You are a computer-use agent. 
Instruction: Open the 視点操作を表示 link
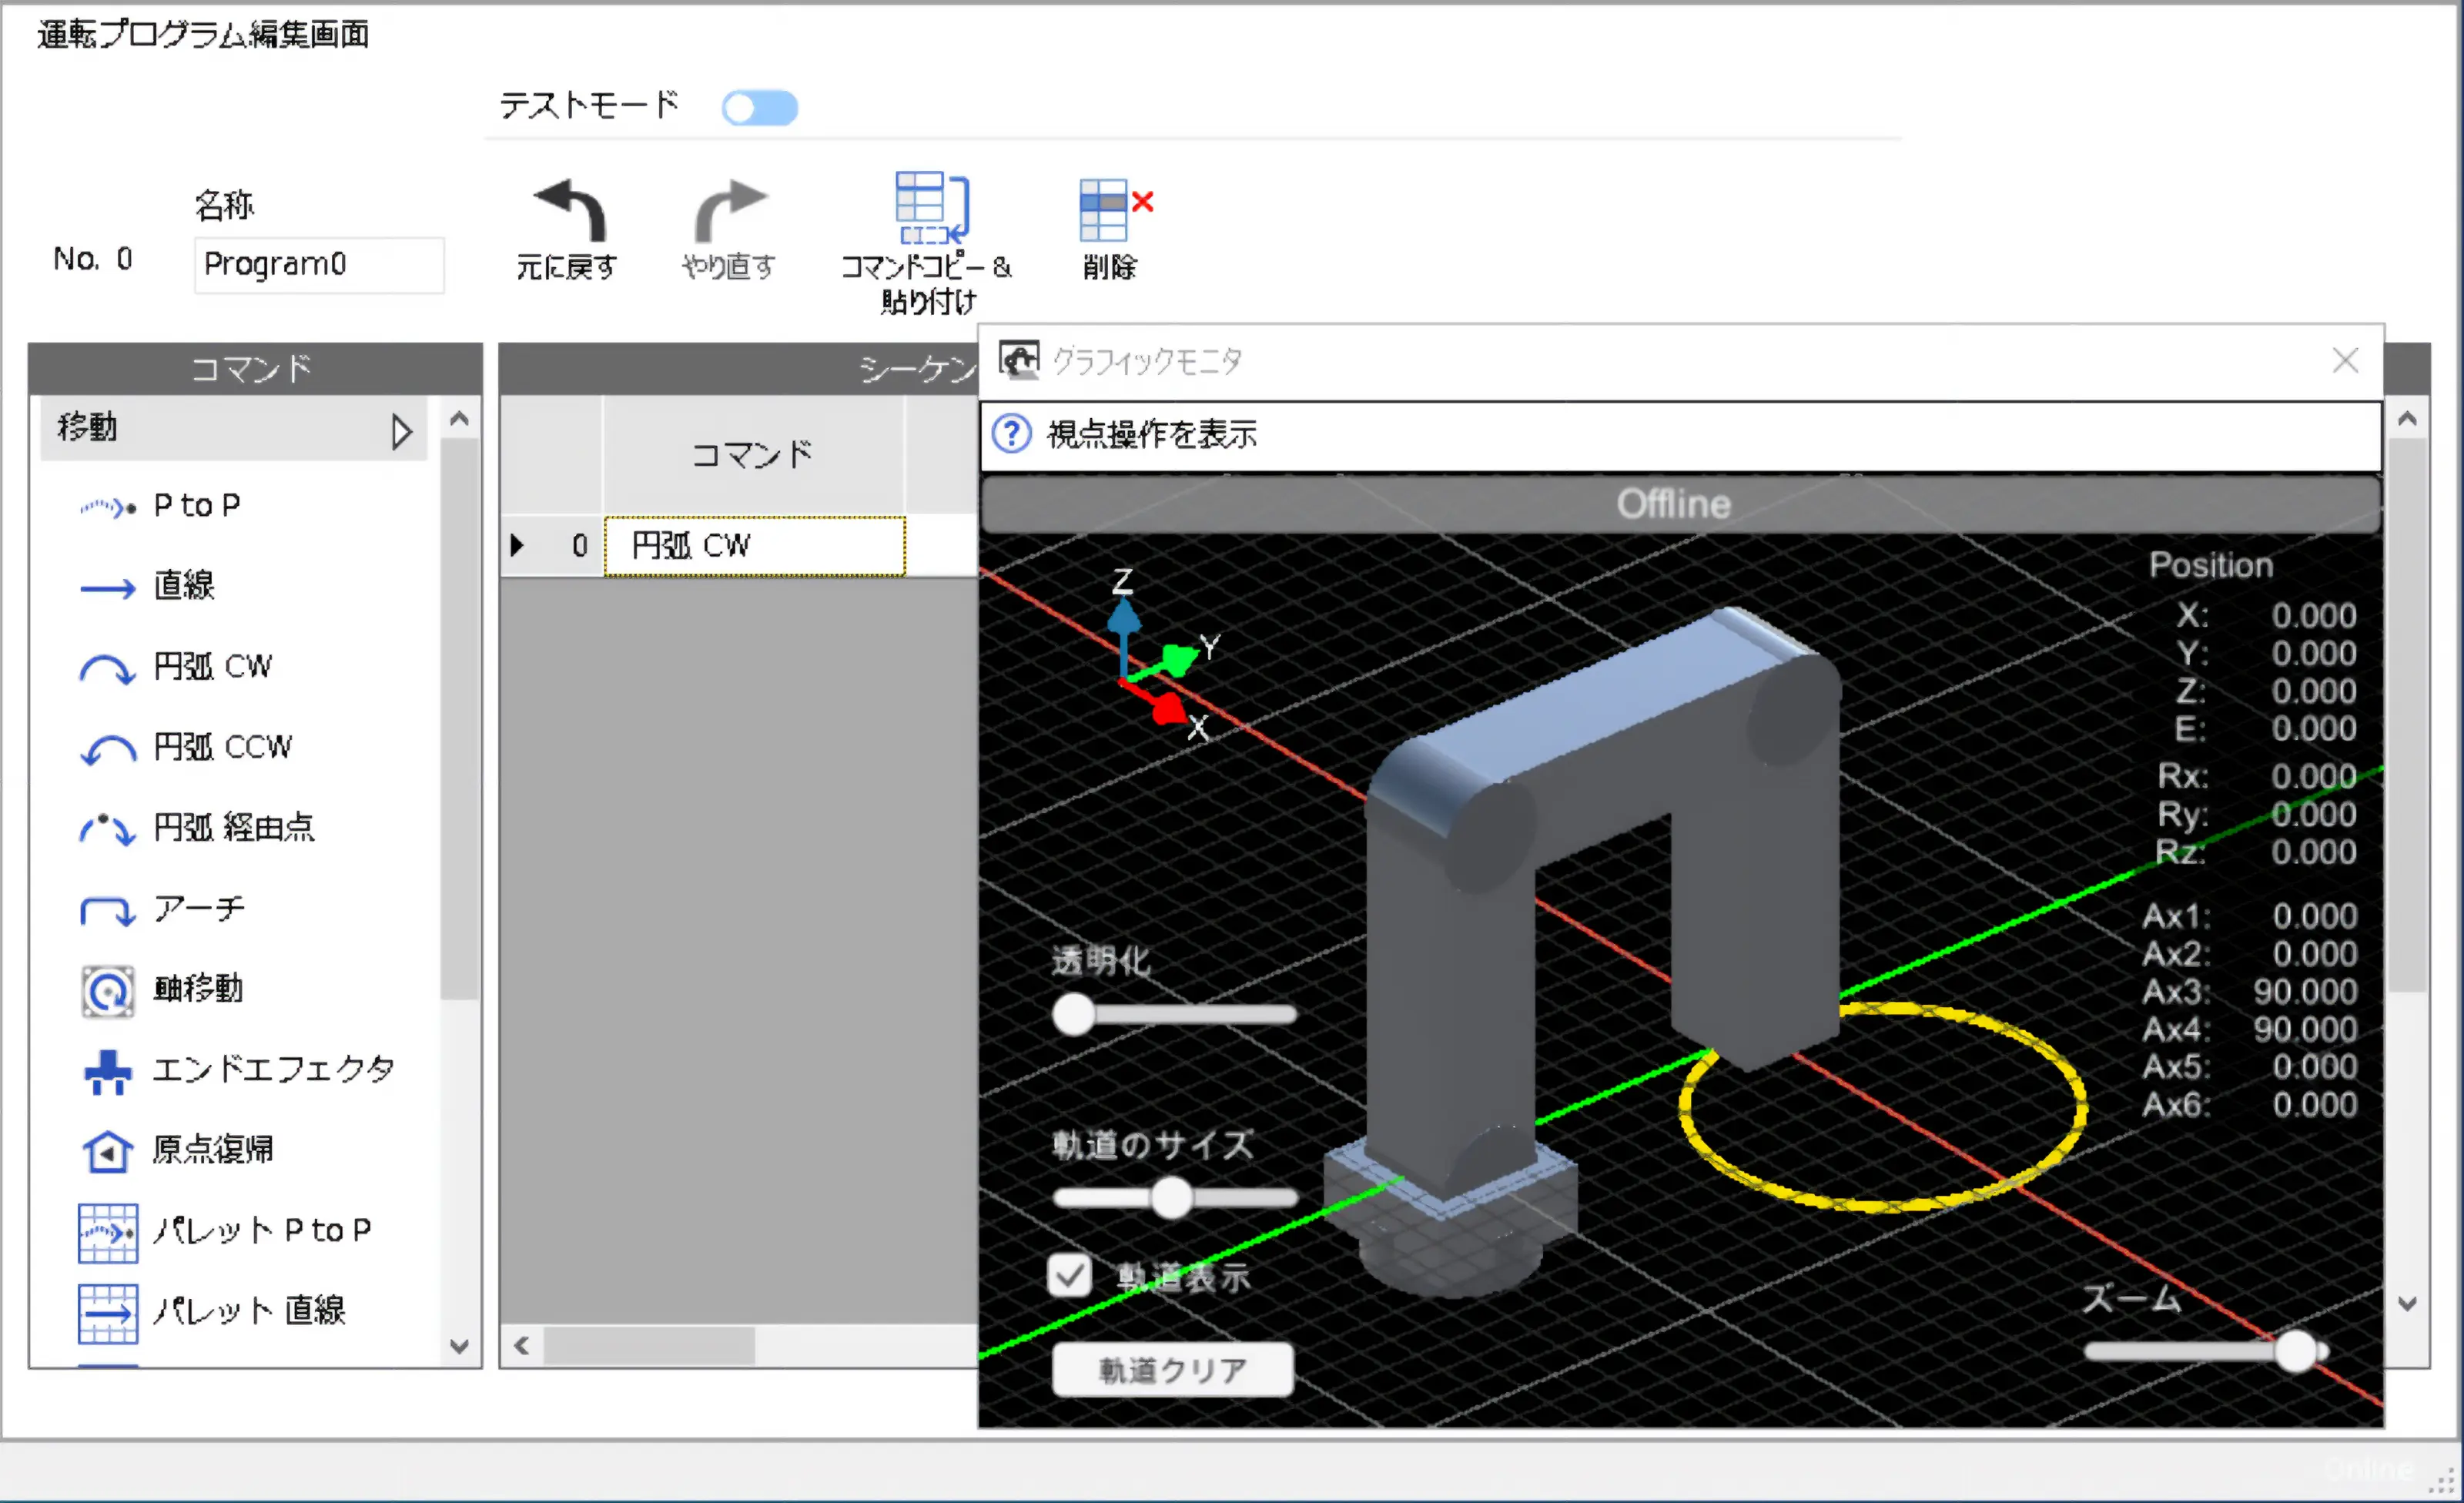[1151, 435]
